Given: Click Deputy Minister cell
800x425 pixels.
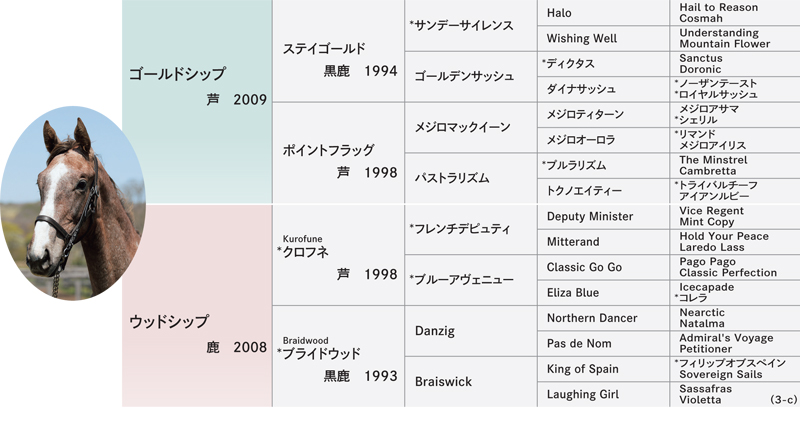Looking at the screenshot, I should click(603, 217).
